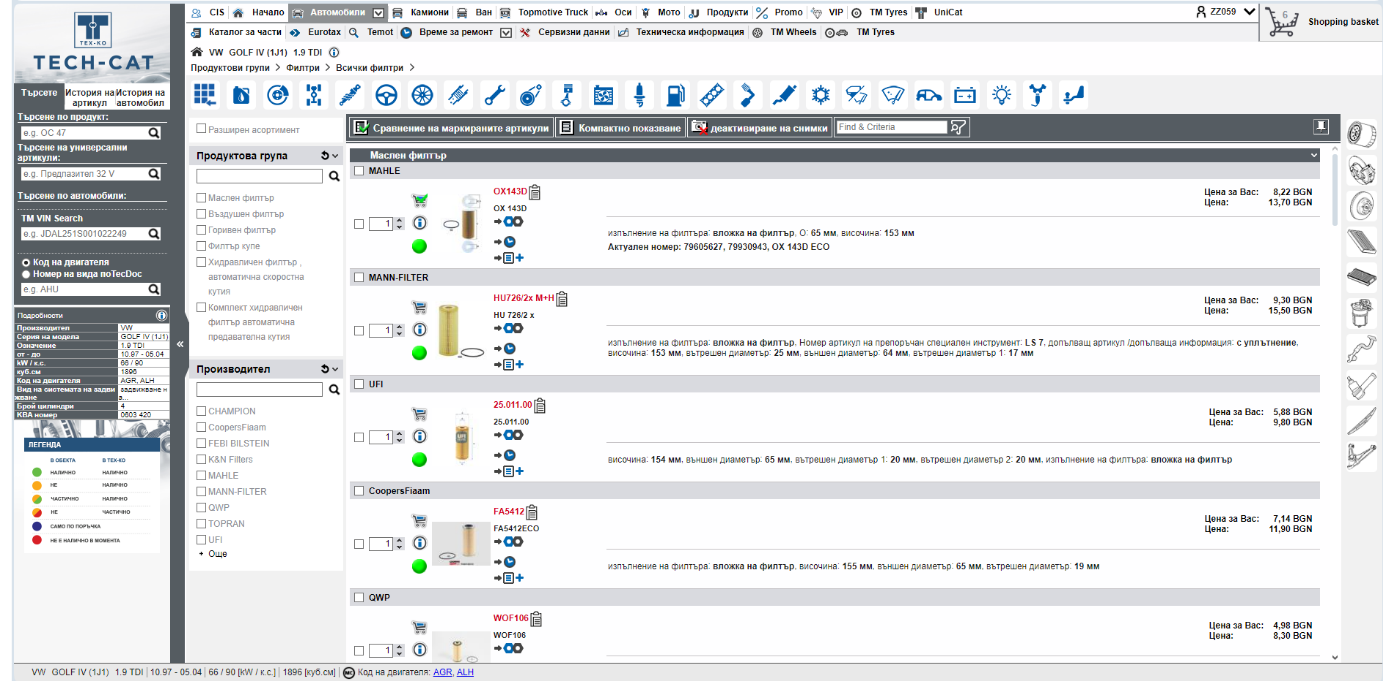1386x684 pixels.
Task: Open the Shopping basket cart icon
Action: [x=1281, y=22]
